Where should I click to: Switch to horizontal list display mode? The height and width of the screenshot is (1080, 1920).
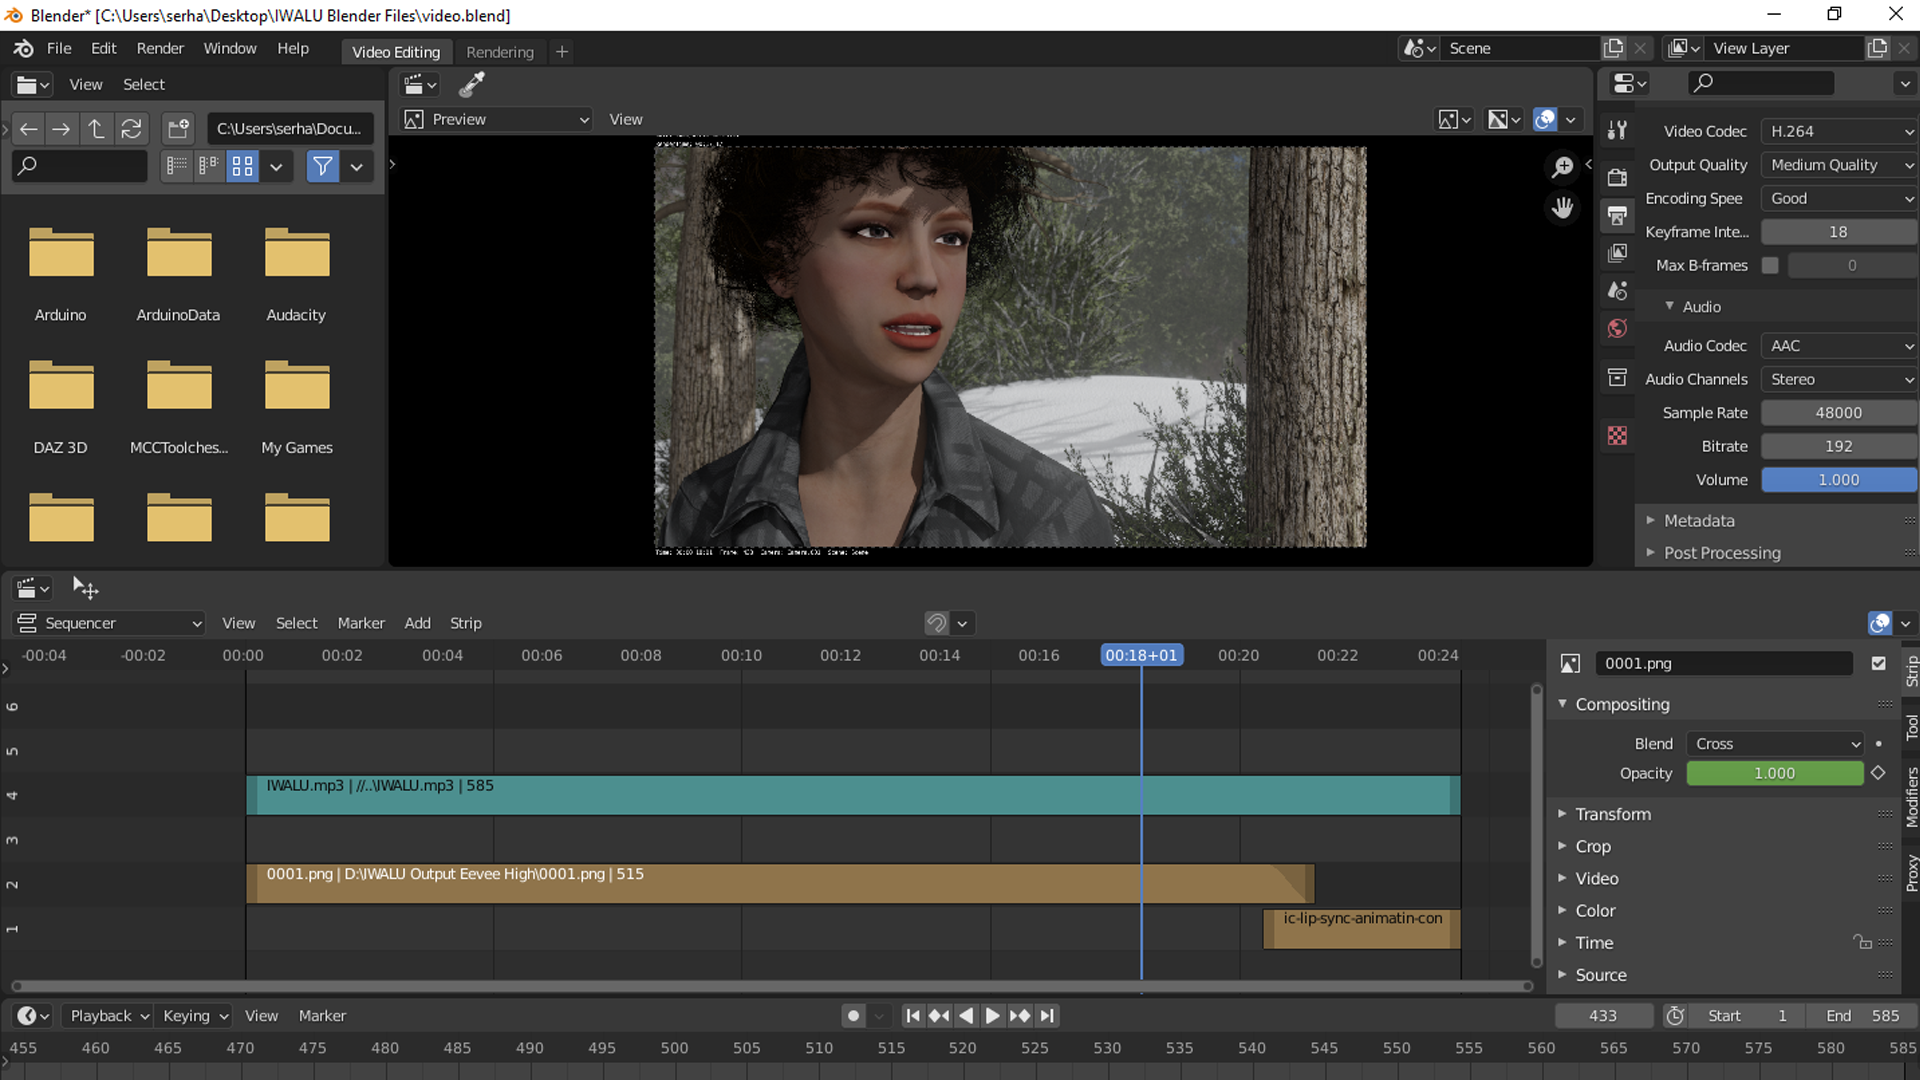(x=209, y=166)
